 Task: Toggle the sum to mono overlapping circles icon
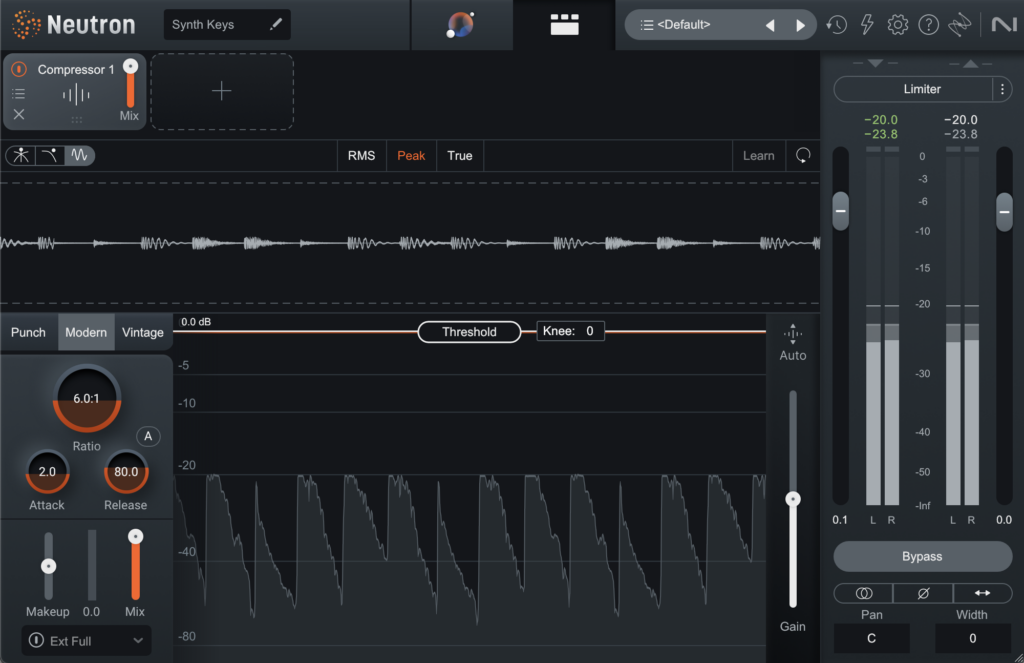click(863, 593)
